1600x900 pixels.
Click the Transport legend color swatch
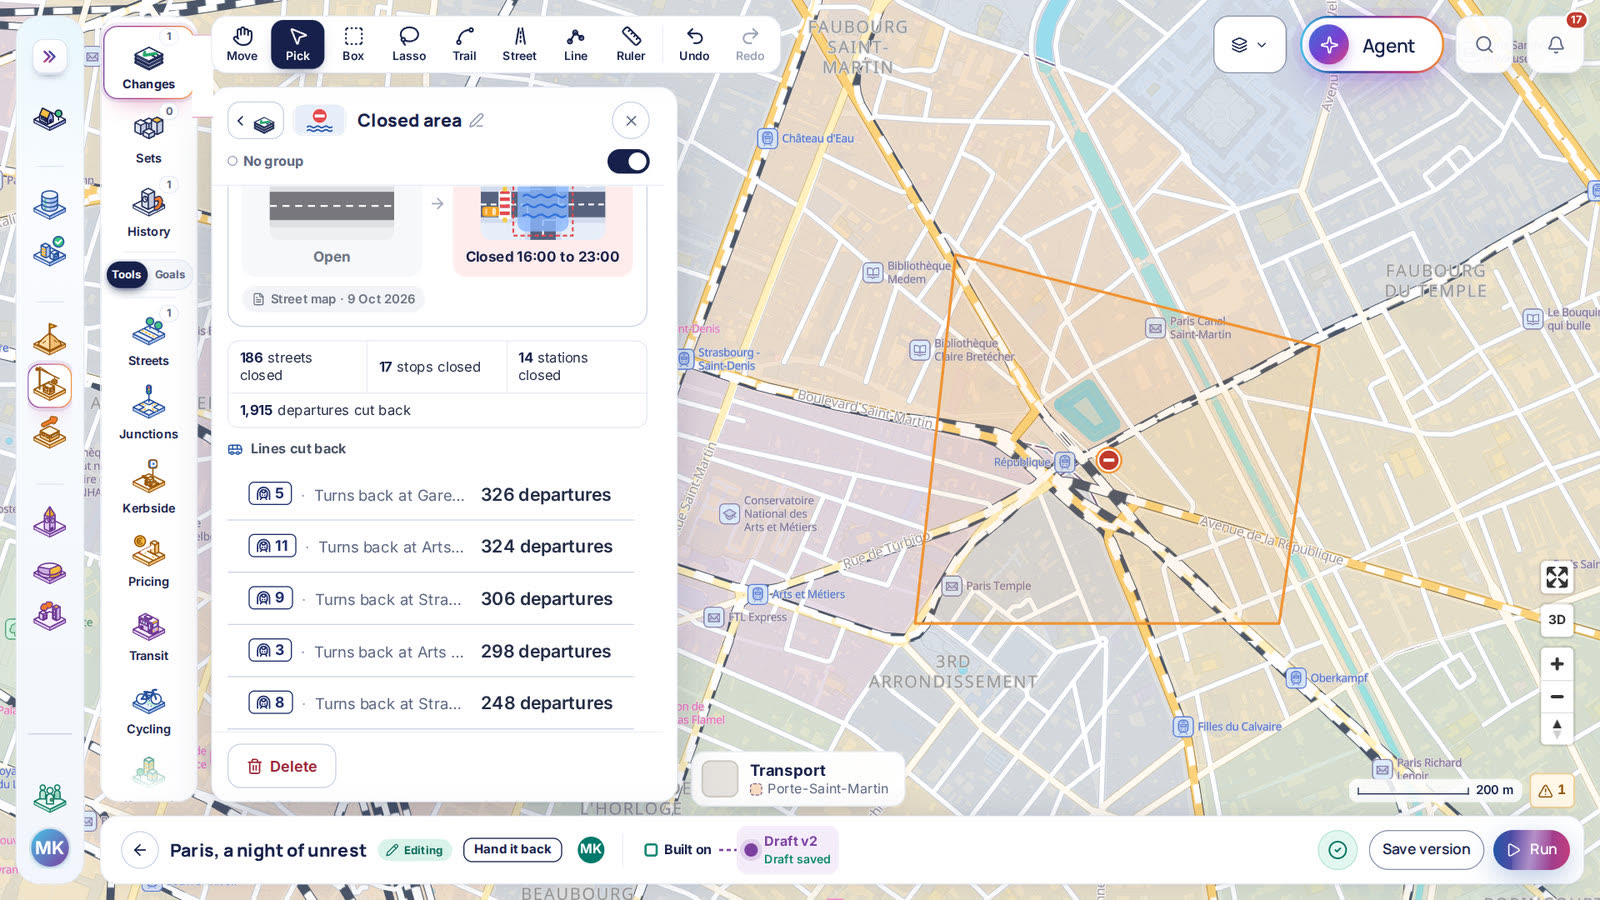point(720,779)
